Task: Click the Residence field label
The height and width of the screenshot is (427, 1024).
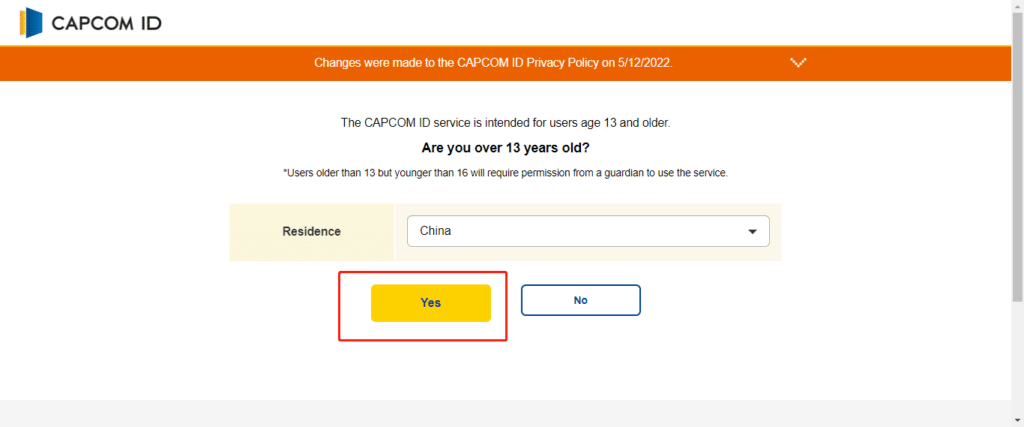Action: tap(312, 231)
